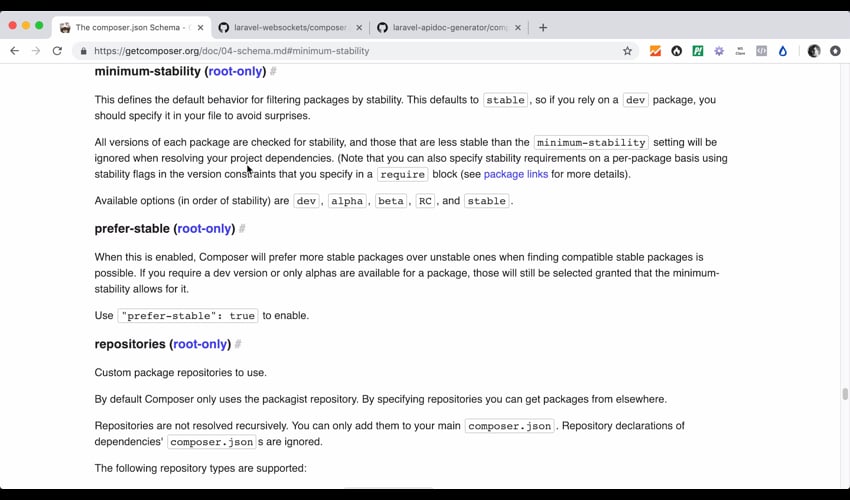Click the 'stable' code in first paragraph
Image resolution: width=850 pixels, height=500 pixels.
[x=505, y=100]
